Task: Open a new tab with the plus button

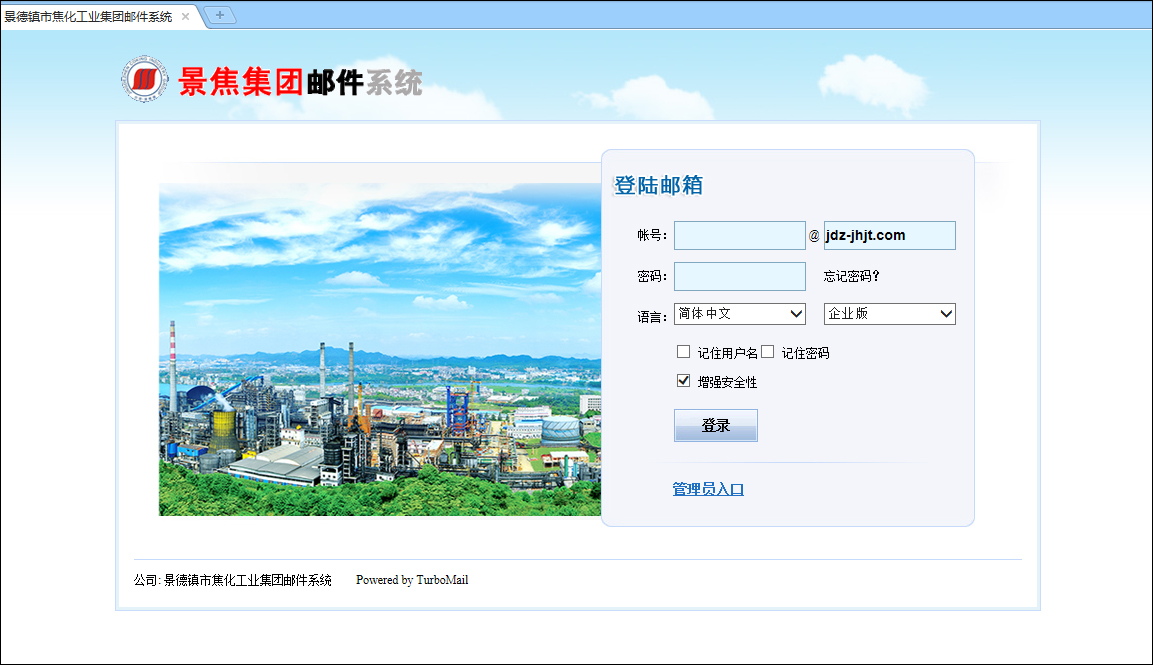Action: tap(219, 15)
